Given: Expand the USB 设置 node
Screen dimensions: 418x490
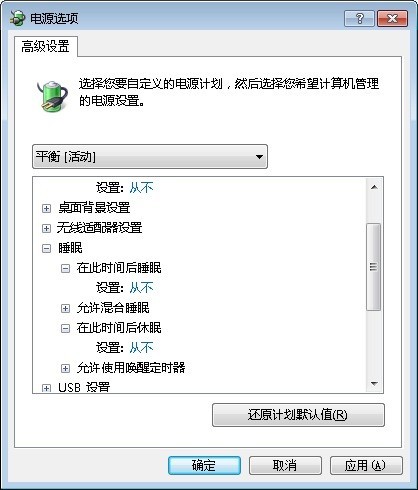Looking at the screenshot, I should (x=46, y=388).
